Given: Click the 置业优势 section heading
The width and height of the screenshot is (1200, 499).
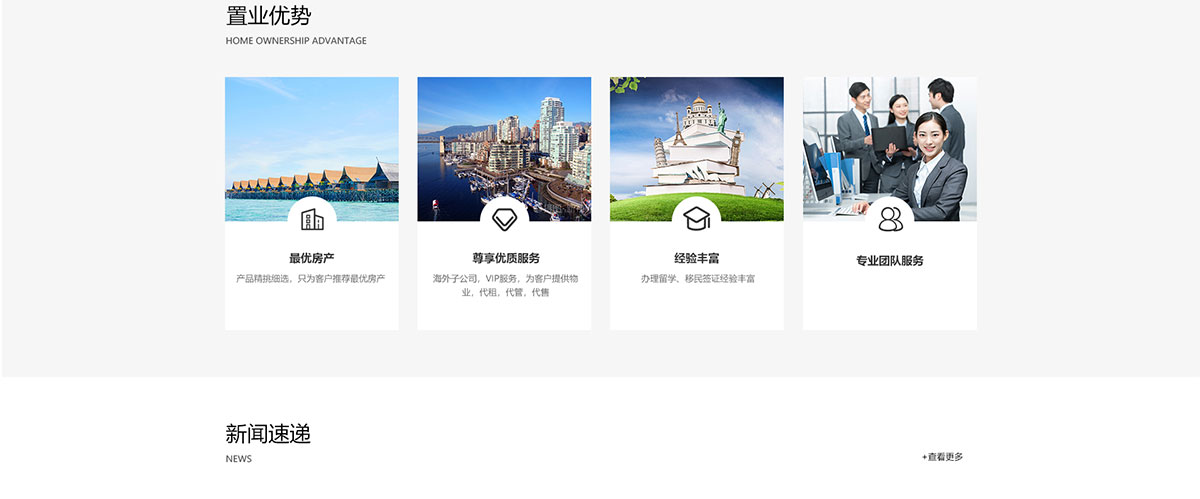Looking at the screenshot, I should pos(268,16).
